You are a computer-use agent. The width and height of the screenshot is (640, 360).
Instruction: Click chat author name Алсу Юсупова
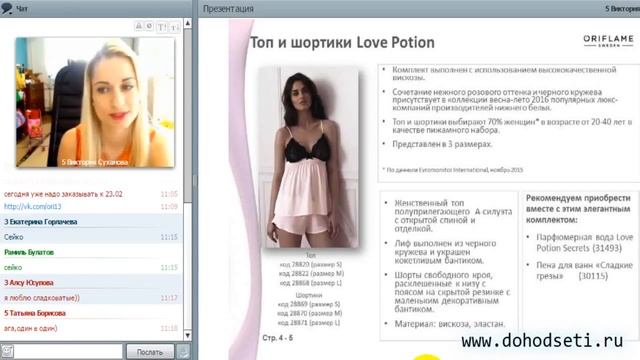coord(31,282)
